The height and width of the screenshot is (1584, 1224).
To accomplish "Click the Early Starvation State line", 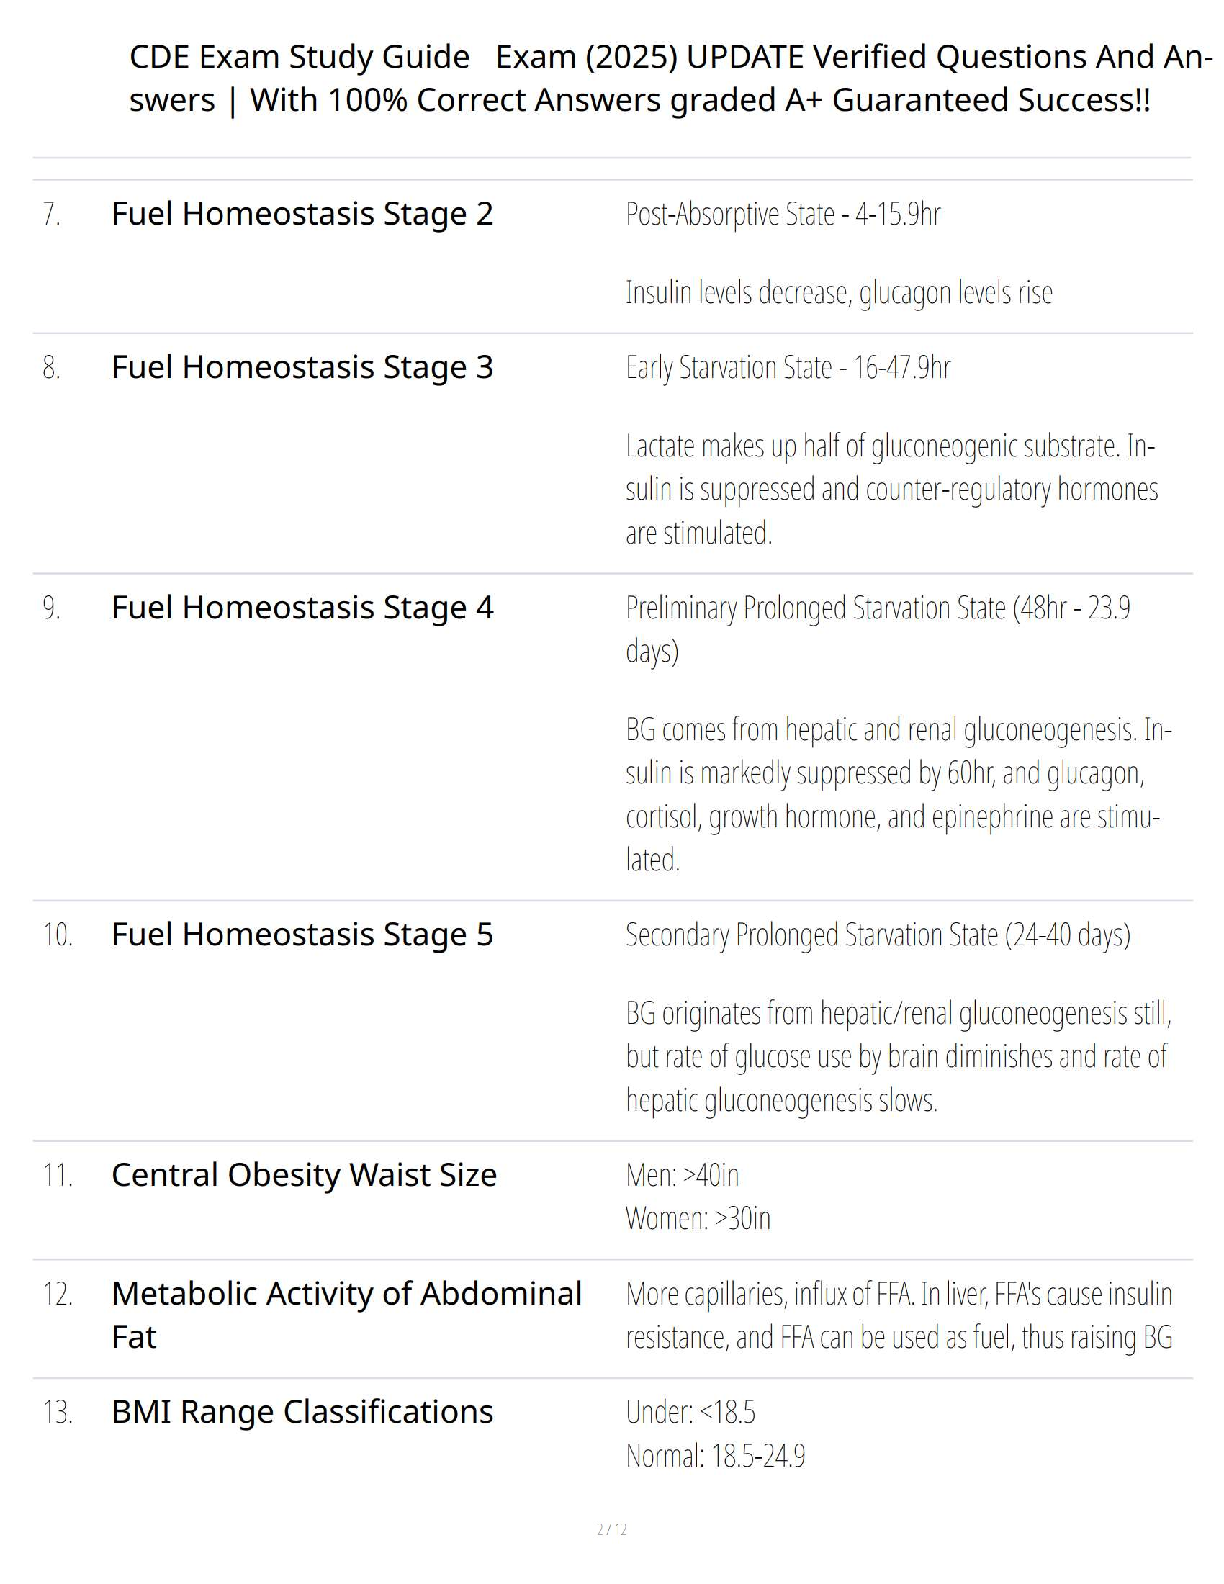I will (x=787, y=367).
